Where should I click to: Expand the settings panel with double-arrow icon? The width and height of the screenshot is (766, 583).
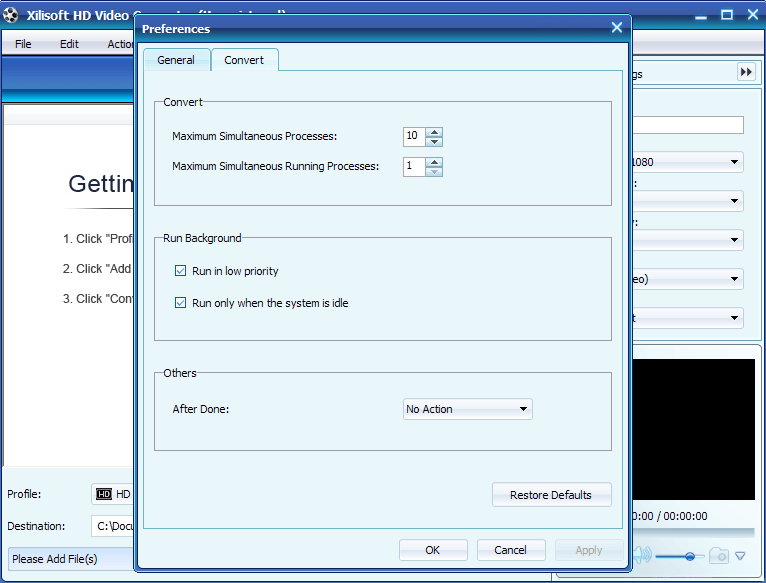[746, 72]
